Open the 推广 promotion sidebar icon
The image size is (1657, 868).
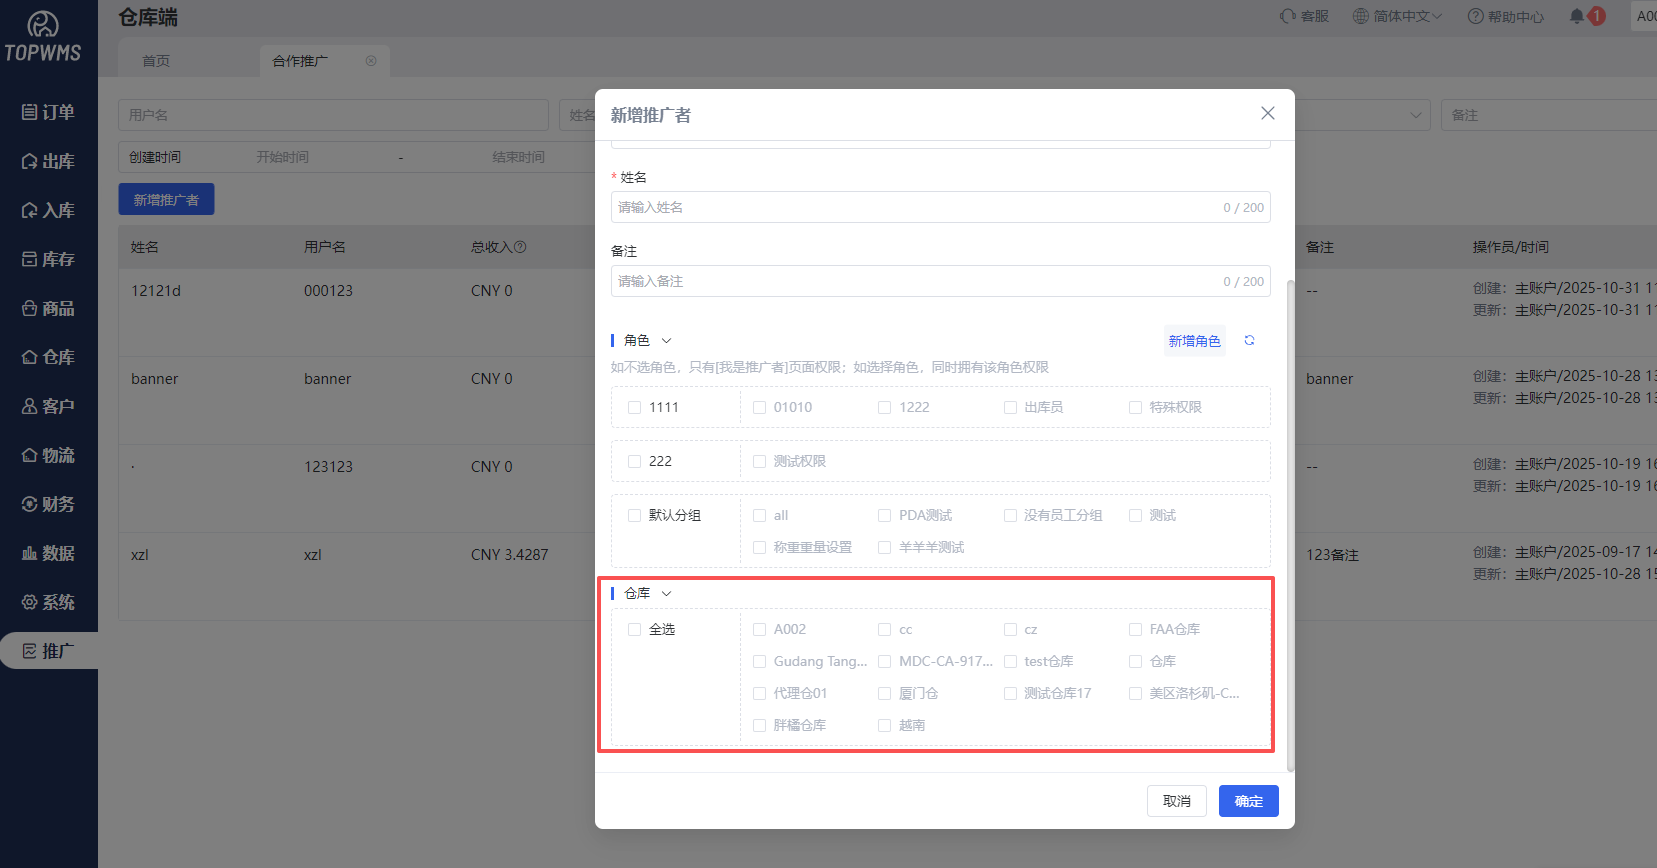point(30,651)
